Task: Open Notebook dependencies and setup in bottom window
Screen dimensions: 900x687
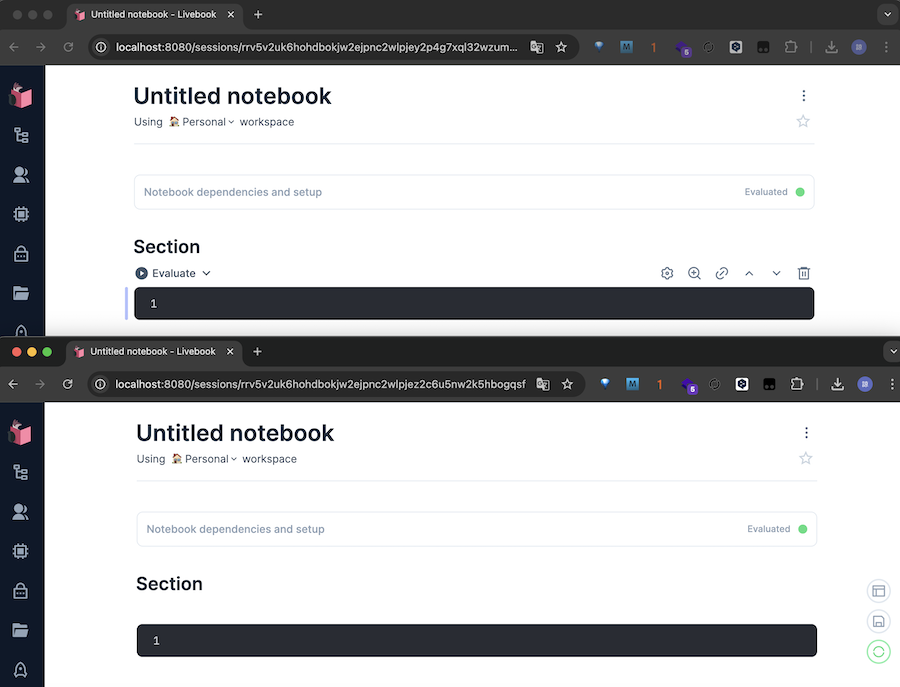Action: point(476,529)
